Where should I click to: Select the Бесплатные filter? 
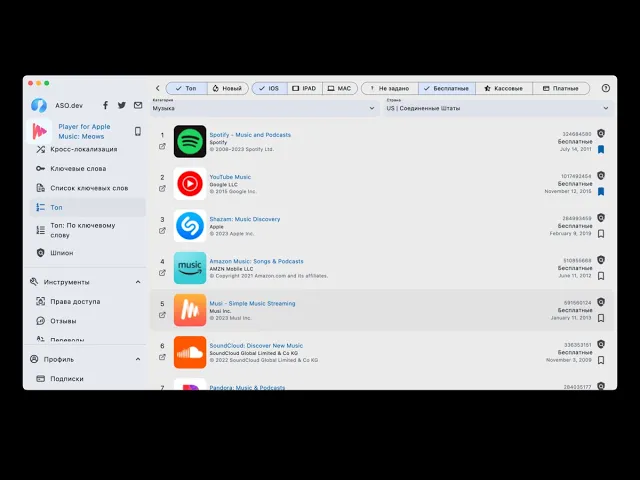(x=447, y=88)
